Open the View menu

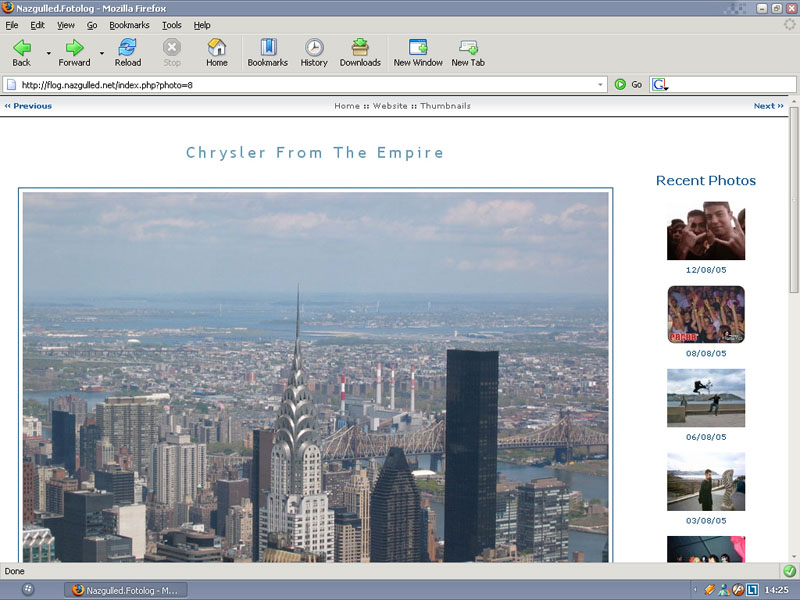(x=65, y=25)
